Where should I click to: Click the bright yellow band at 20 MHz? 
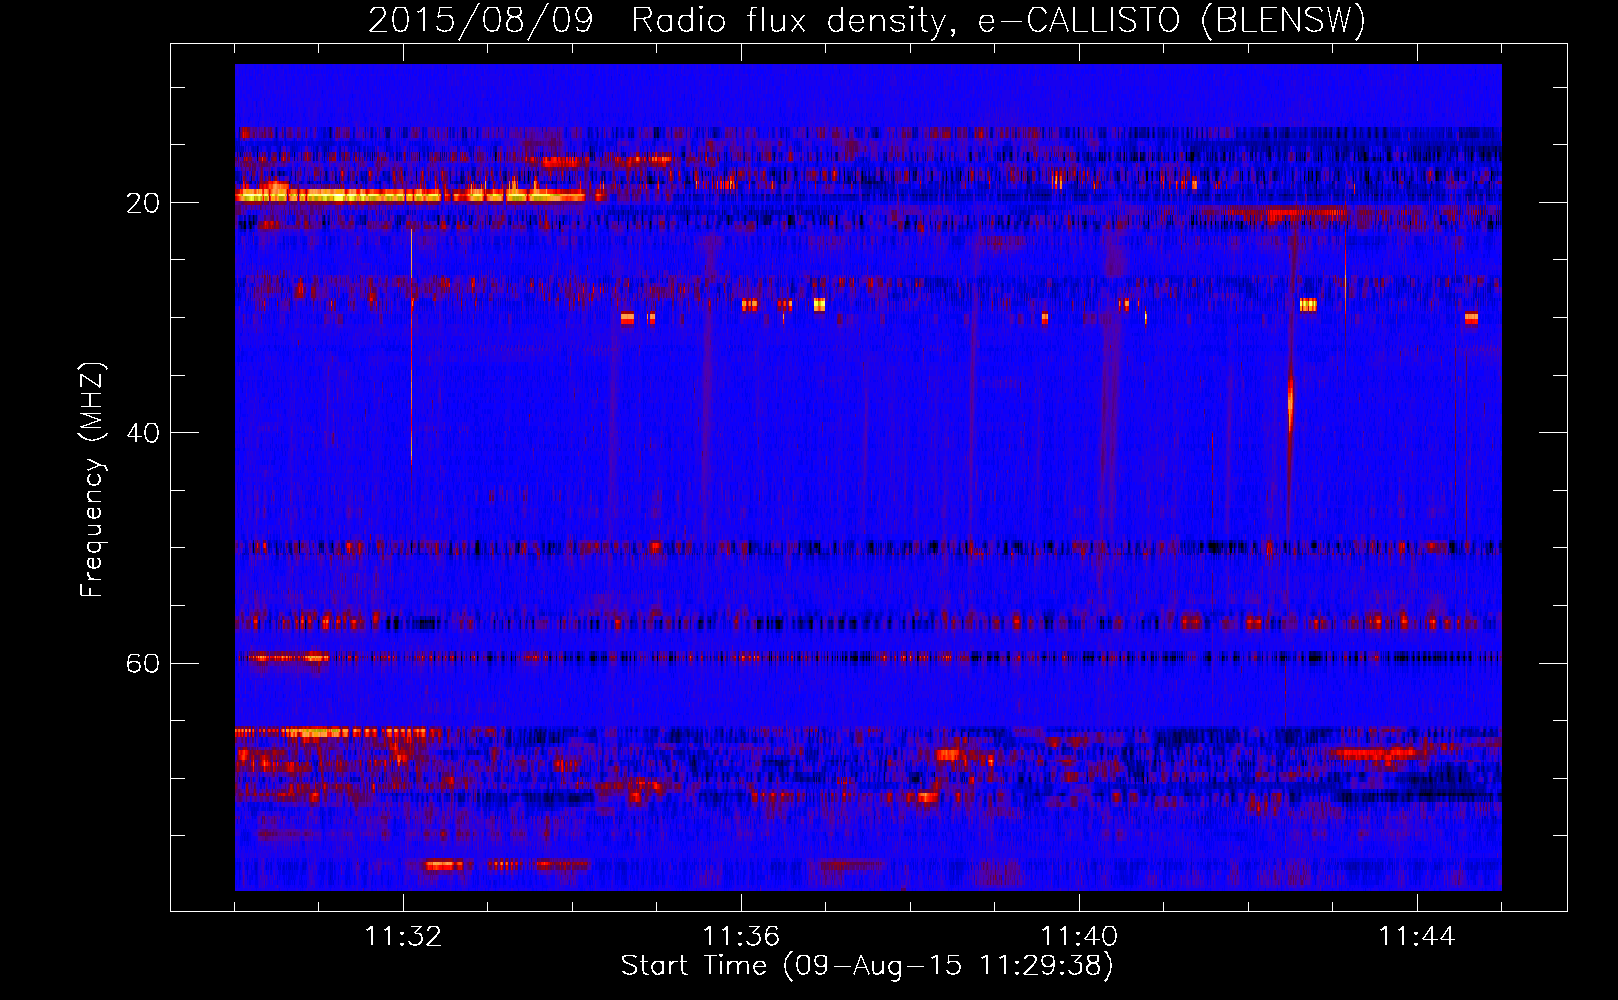[x=410, y=195]
